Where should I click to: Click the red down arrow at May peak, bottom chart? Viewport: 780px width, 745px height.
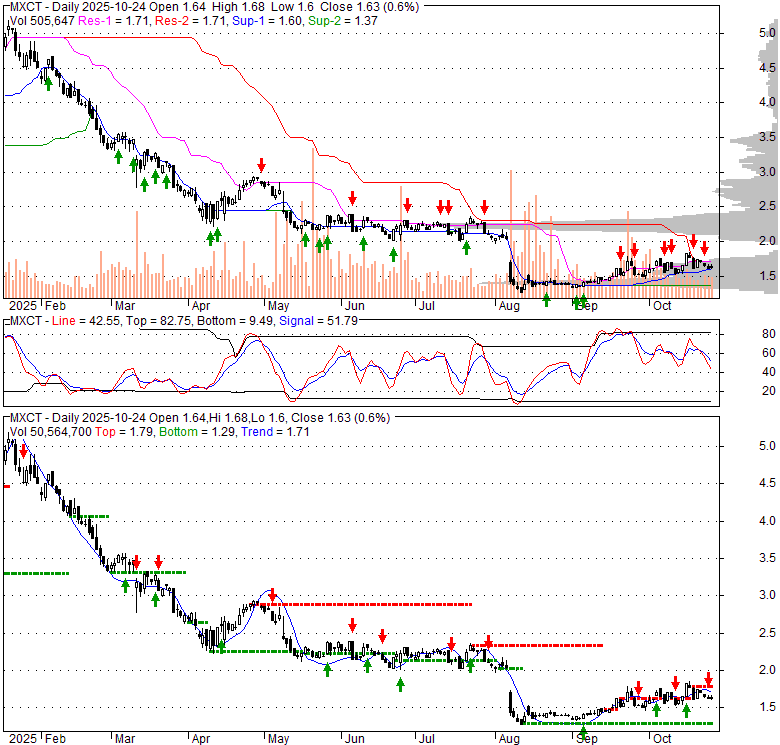click(272, 594)
